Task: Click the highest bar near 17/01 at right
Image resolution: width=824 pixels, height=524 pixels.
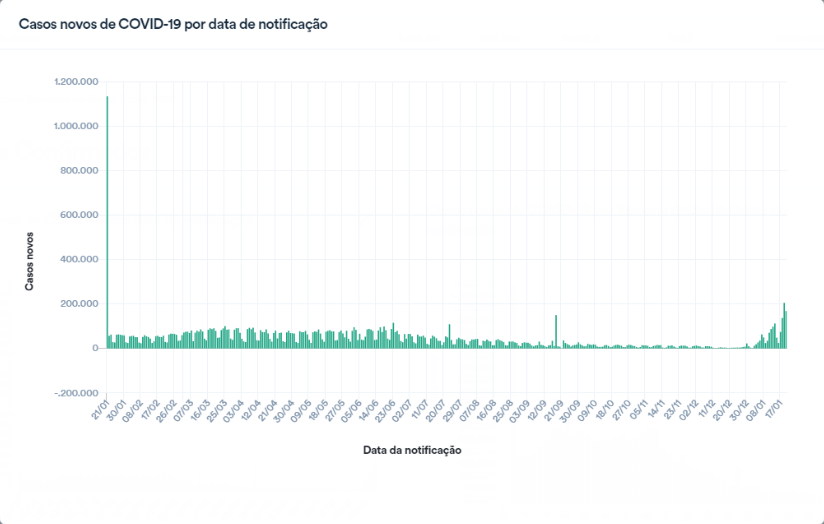Action: [x=784, y=325]
